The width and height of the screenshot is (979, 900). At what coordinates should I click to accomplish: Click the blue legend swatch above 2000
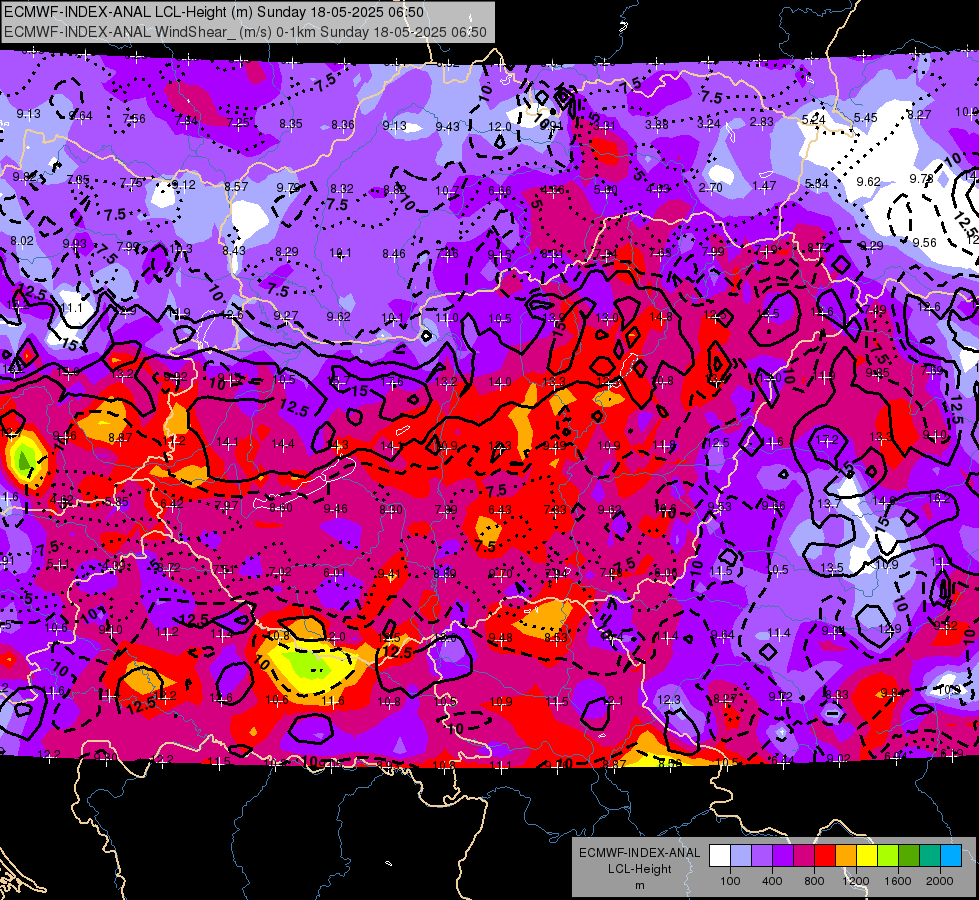(950, 856)
